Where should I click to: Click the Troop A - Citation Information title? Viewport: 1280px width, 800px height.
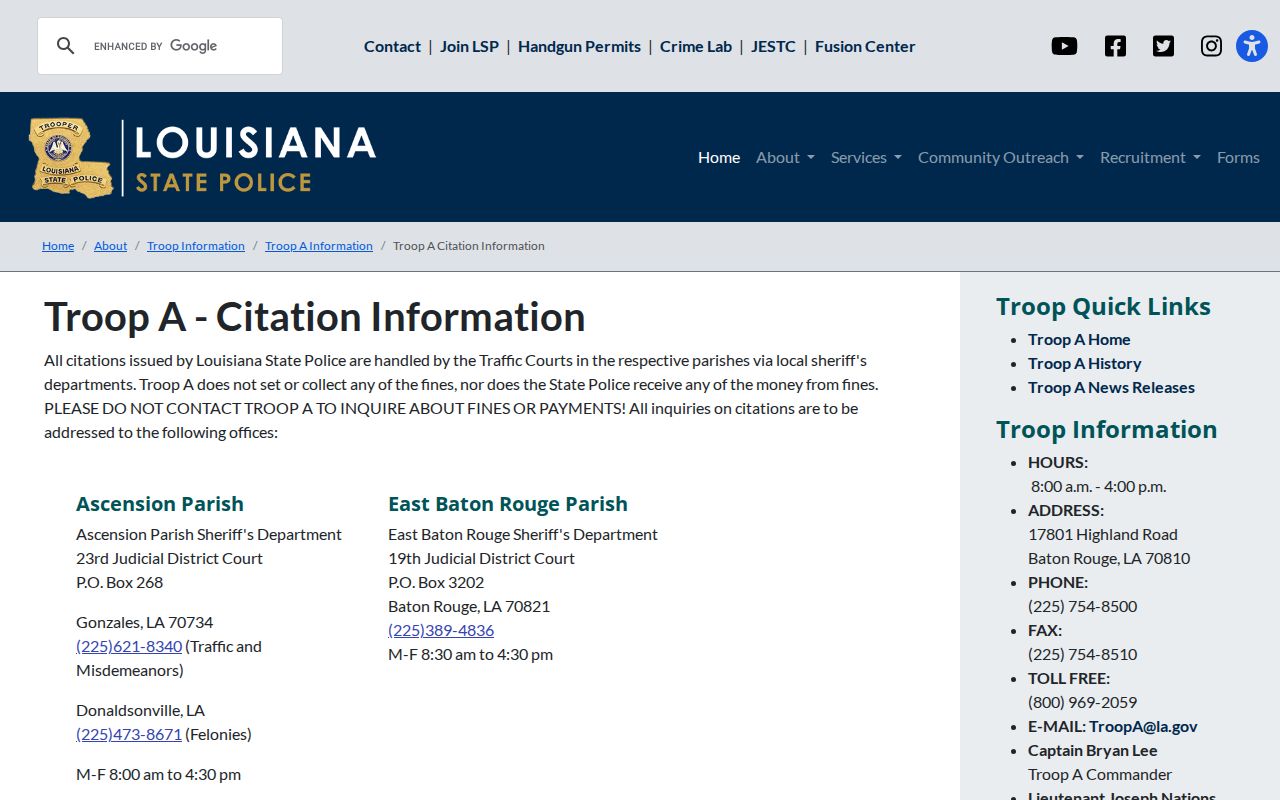point(315,317)
